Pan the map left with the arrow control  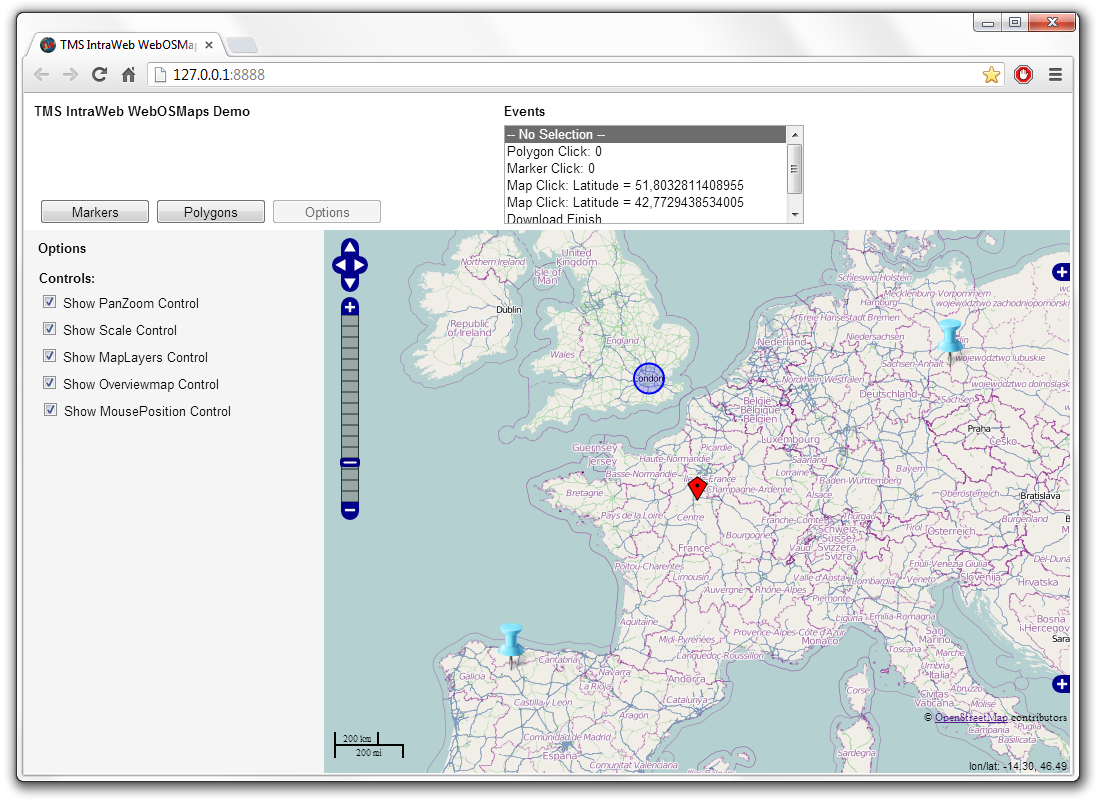(340, 265)
